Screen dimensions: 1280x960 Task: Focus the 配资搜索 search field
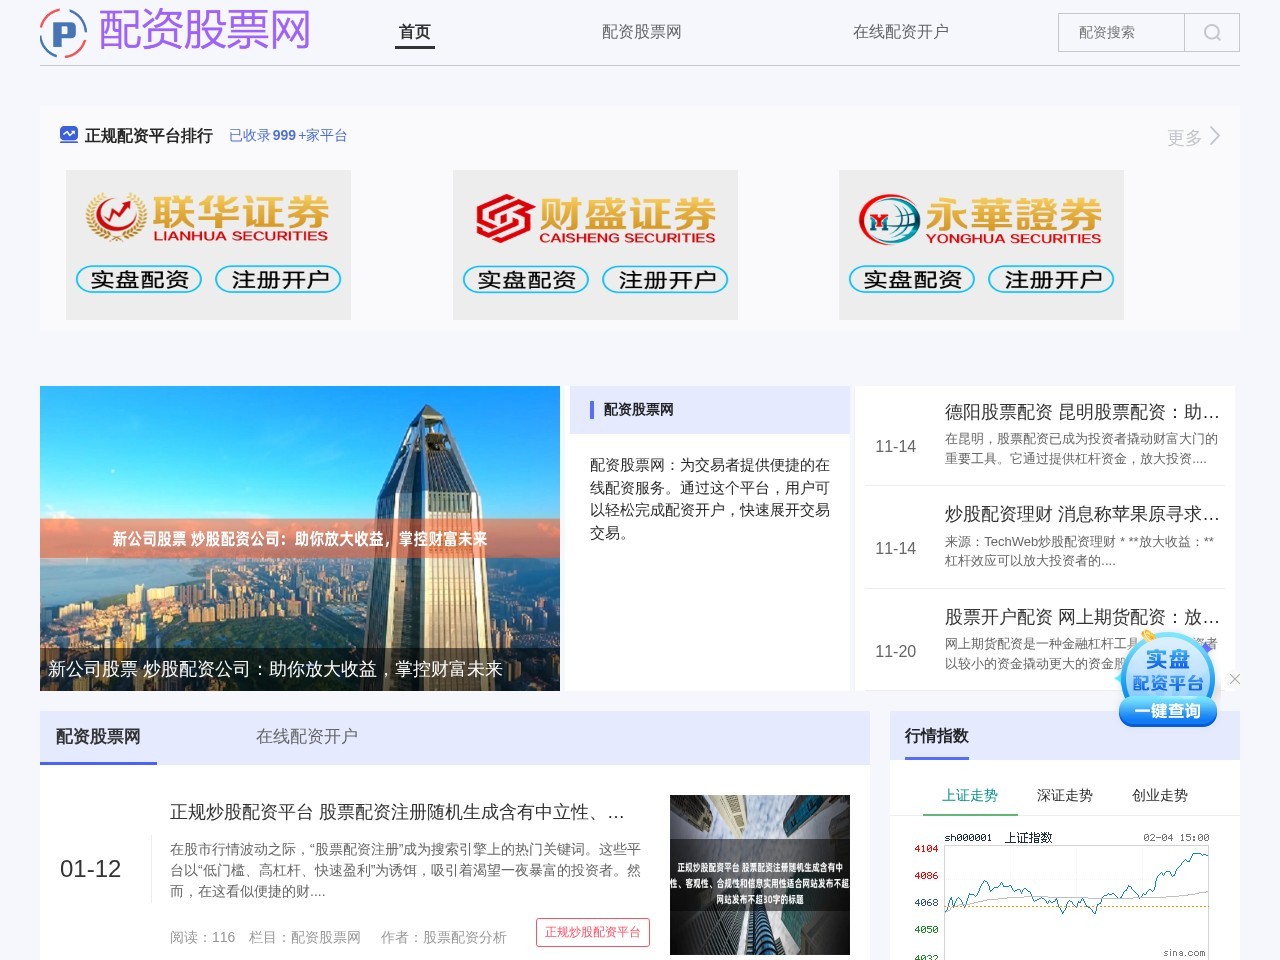tap(1121, 32)
